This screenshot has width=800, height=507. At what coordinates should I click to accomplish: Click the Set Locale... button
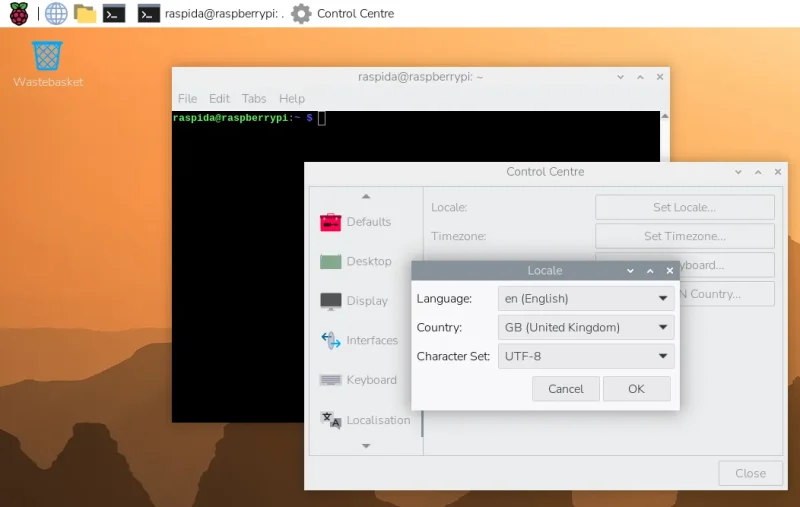685,208
